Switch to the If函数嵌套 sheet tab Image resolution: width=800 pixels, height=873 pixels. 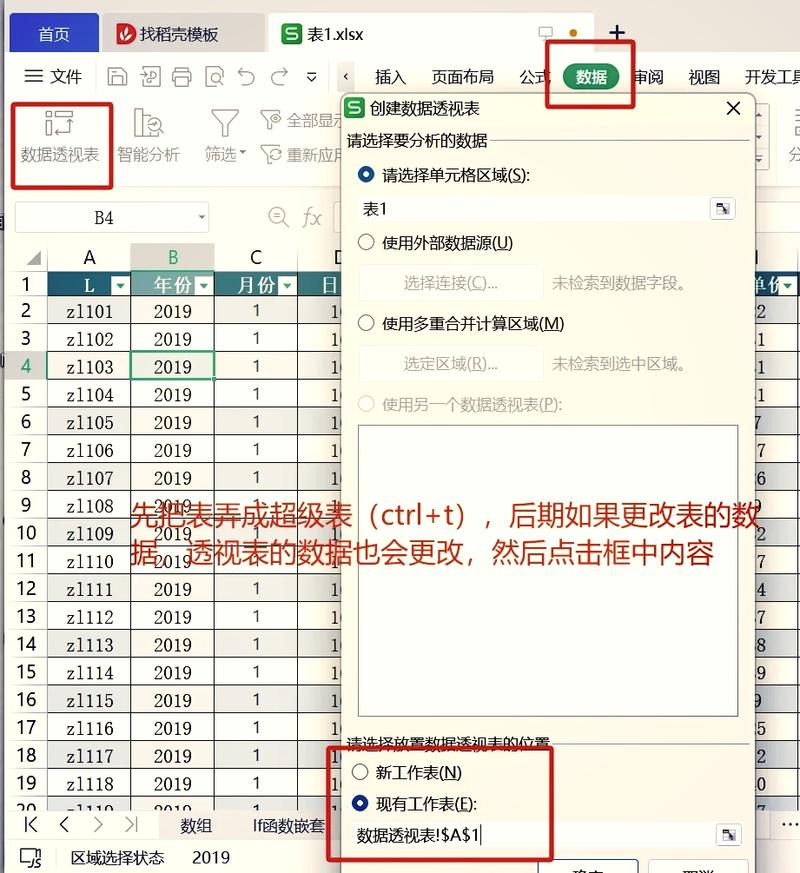[x=288, y=825]
